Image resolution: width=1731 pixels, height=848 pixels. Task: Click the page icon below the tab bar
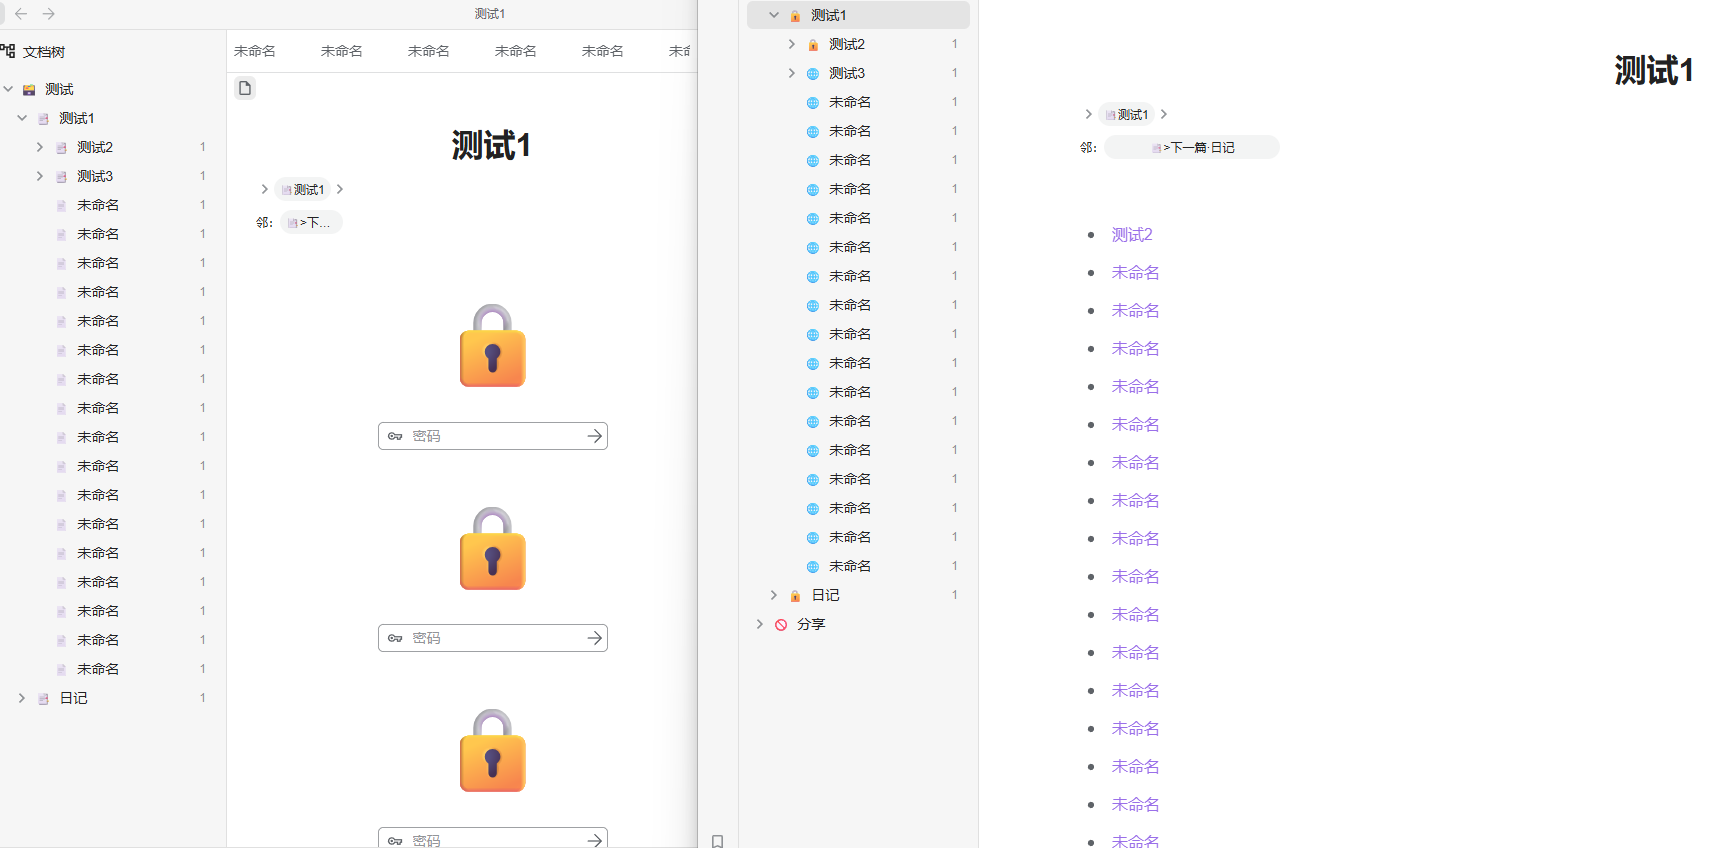[x=245, y=89]
